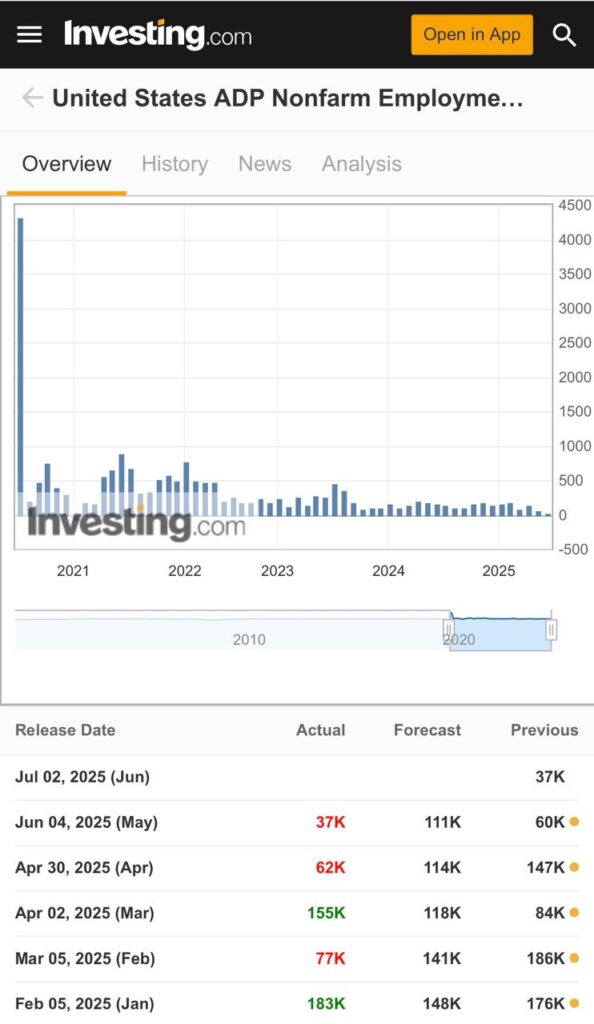Click the Open in App button
The image size is (594, 1024).
pyautogui.click(x=472, y=35)
